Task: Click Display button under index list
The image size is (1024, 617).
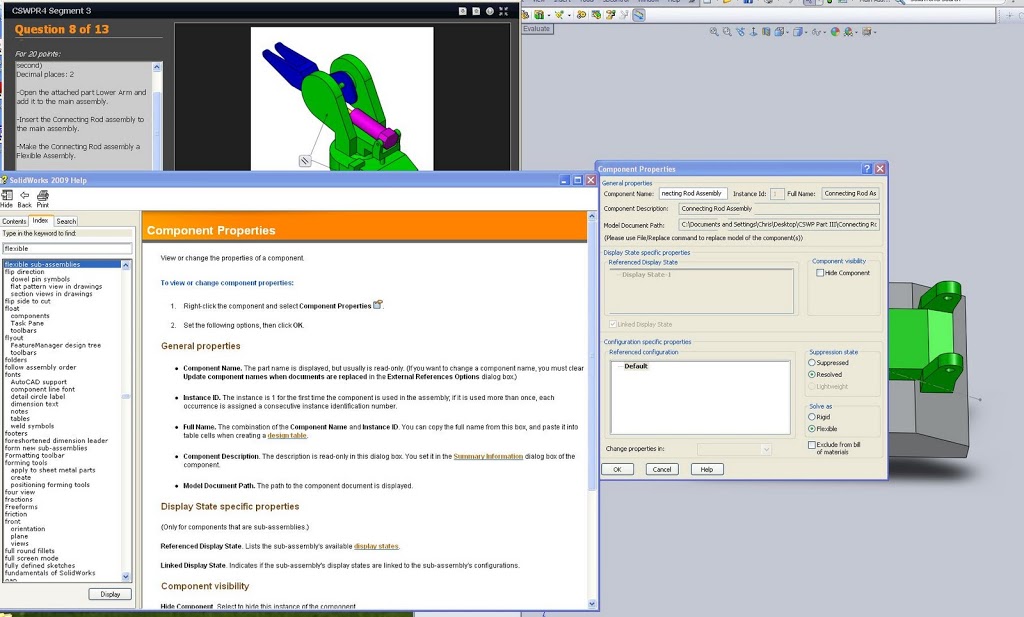Action: coord(110,594)
